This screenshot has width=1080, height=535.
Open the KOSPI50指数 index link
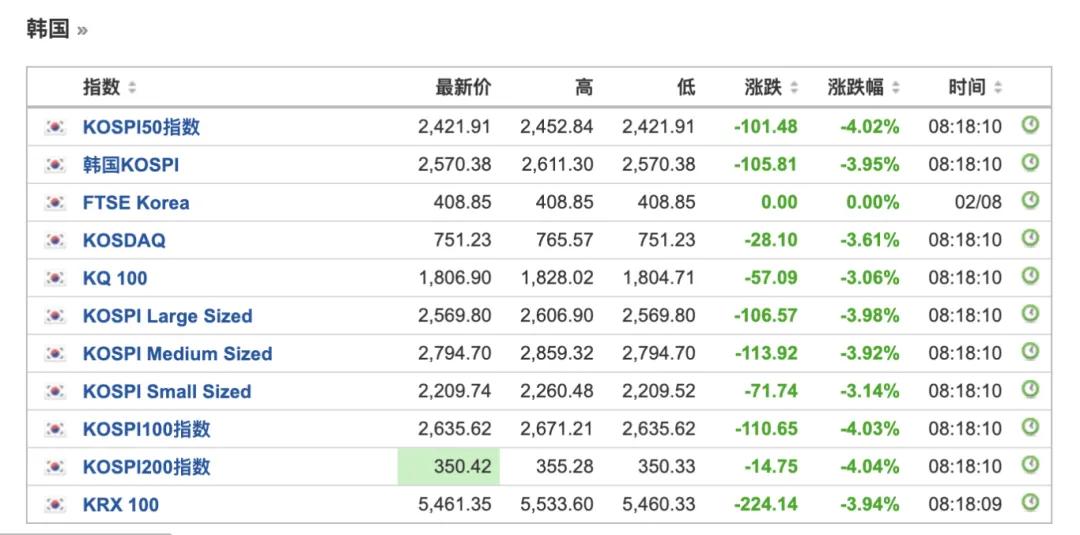[x=141, y=127]
